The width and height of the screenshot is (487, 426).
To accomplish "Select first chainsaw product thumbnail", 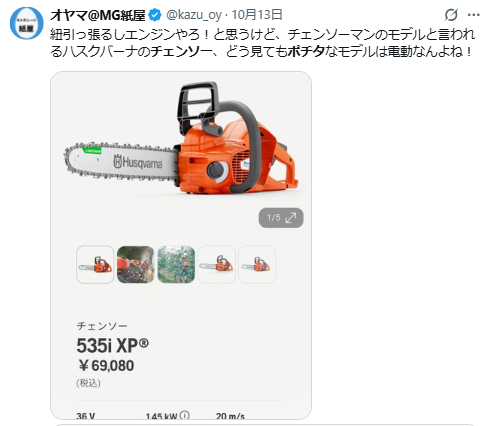I will point(95,265).
